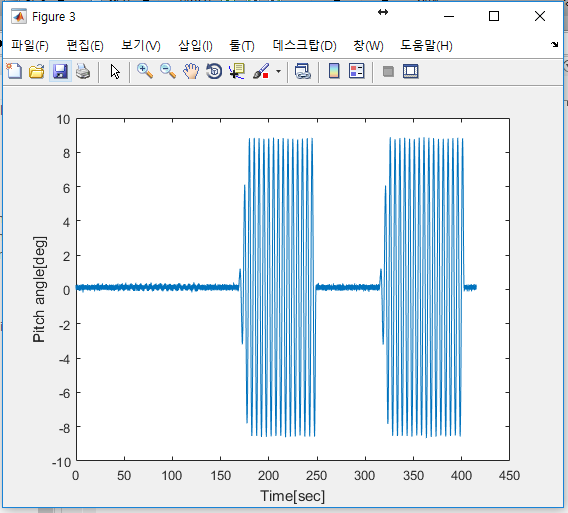The width and height of the screenshot is (568, 513).
Task: Open the 편집(E) menu
Action: pyautogui.click(x=85, y=46)
